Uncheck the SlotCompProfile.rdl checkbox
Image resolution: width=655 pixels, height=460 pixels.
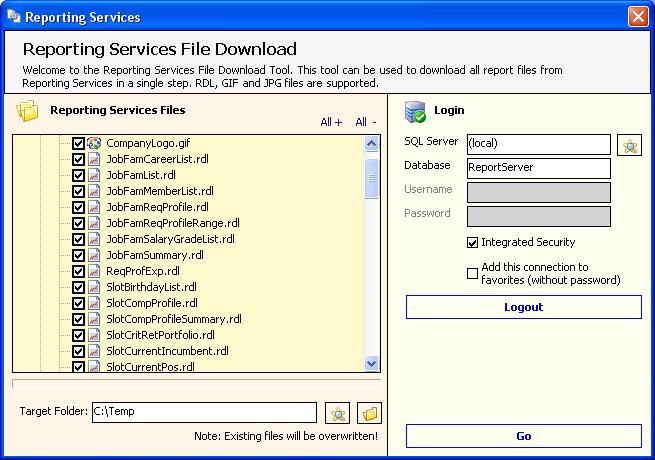pyautogui.click(x=78, y=303)
